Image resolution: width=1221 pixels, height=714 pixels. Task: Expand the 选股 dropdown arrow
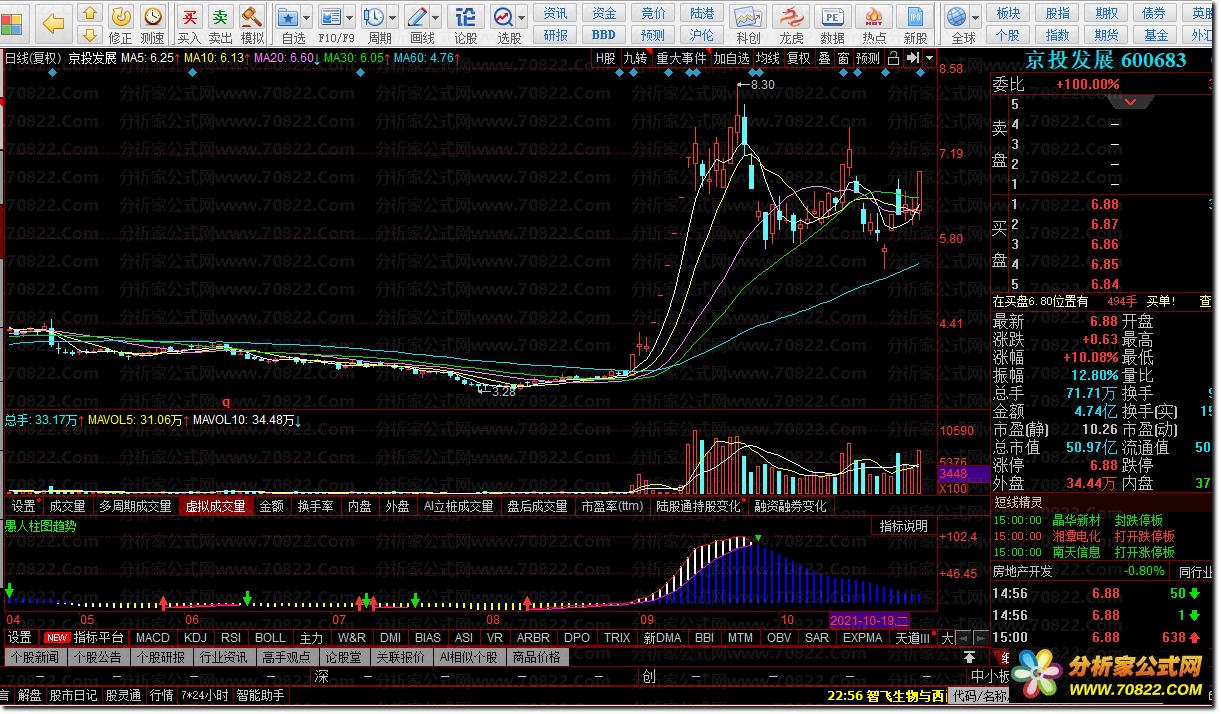521,17
